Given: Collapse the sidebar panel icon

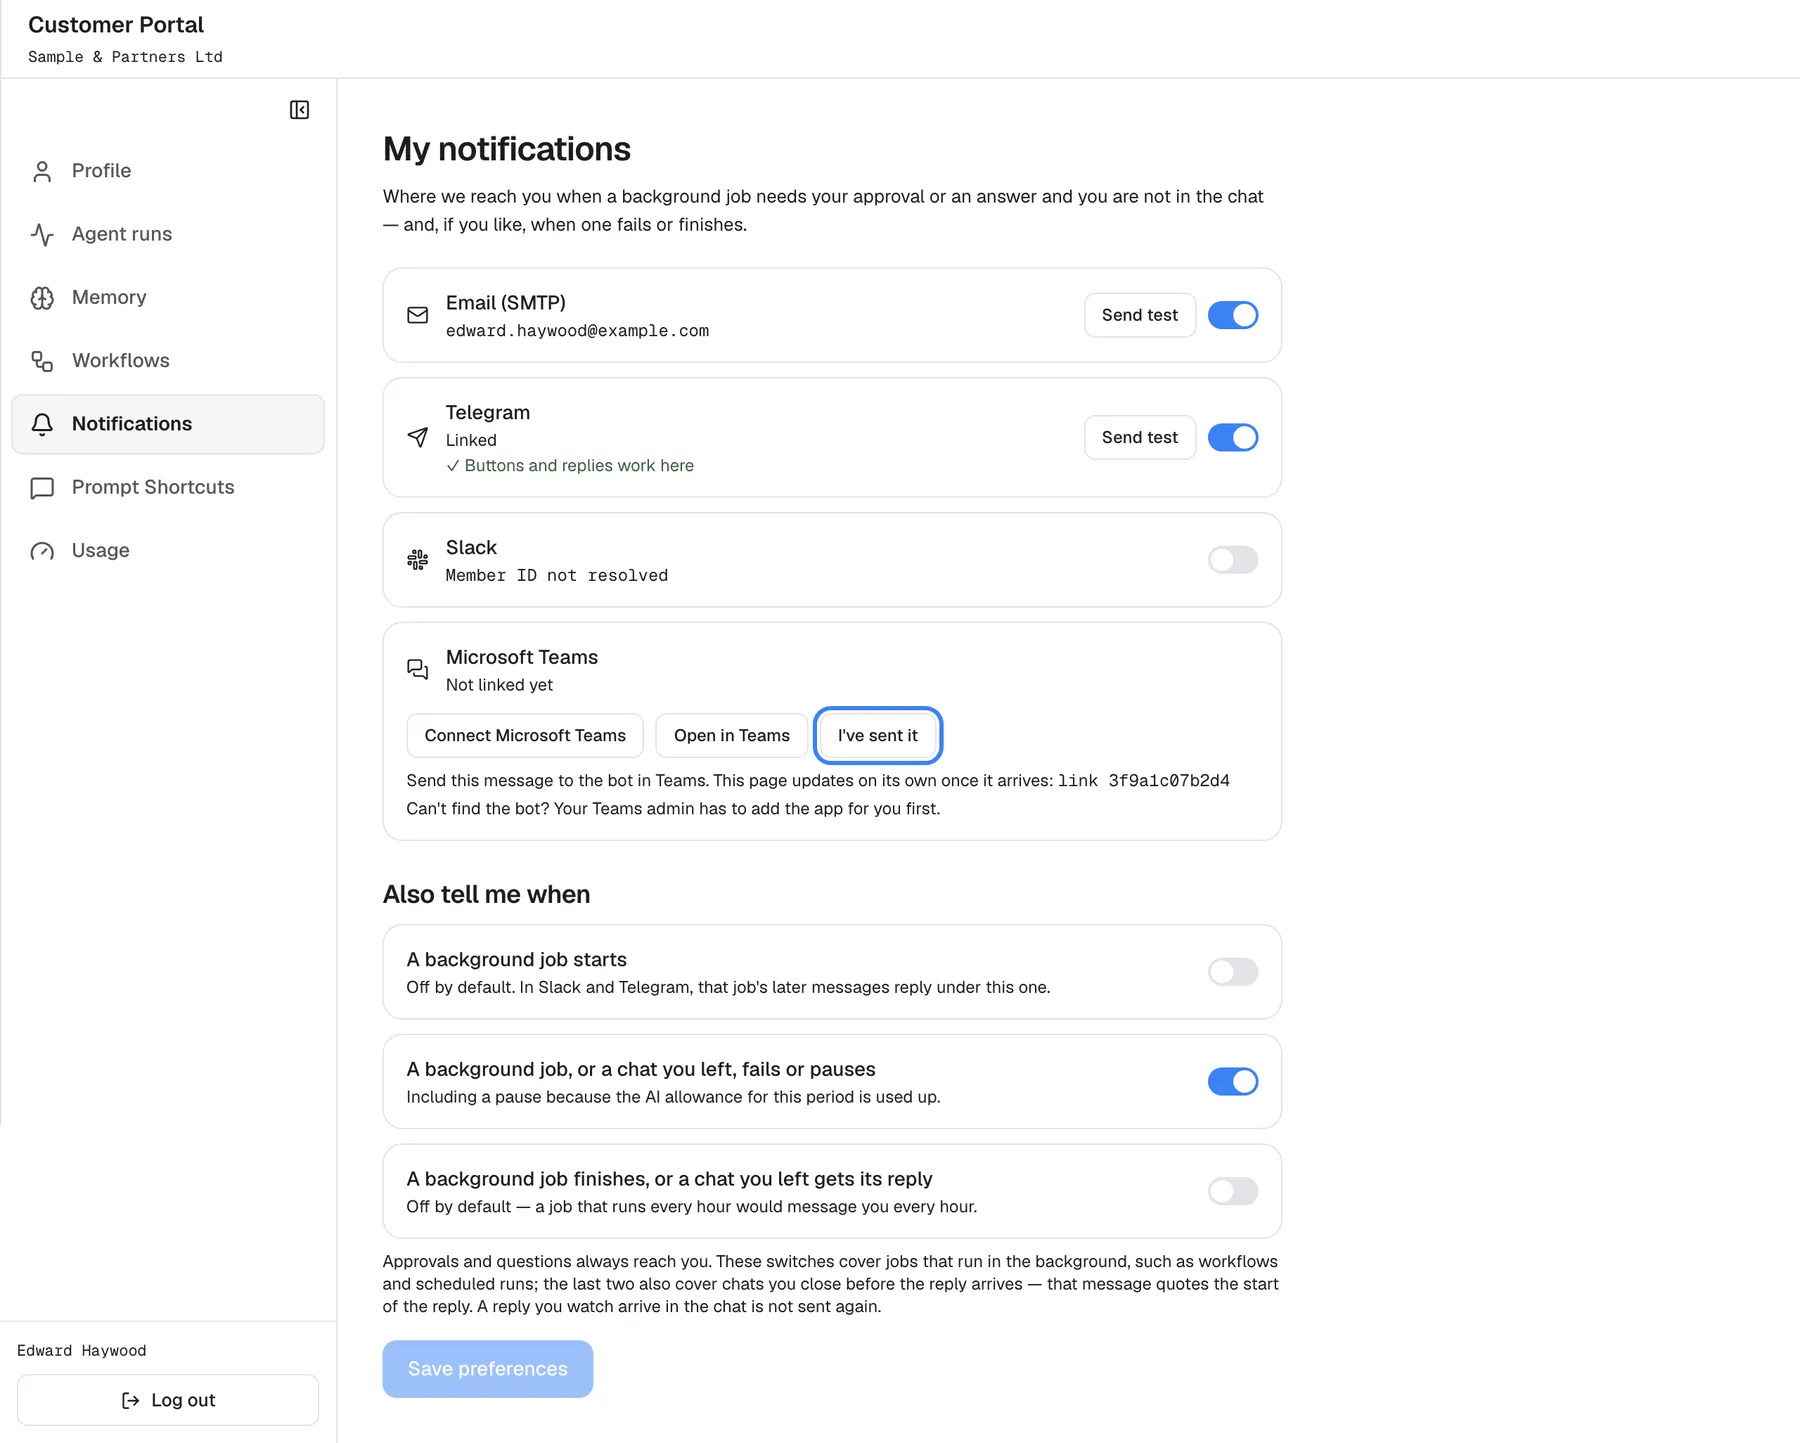Looking at the screenshot, I should [299, 110].
